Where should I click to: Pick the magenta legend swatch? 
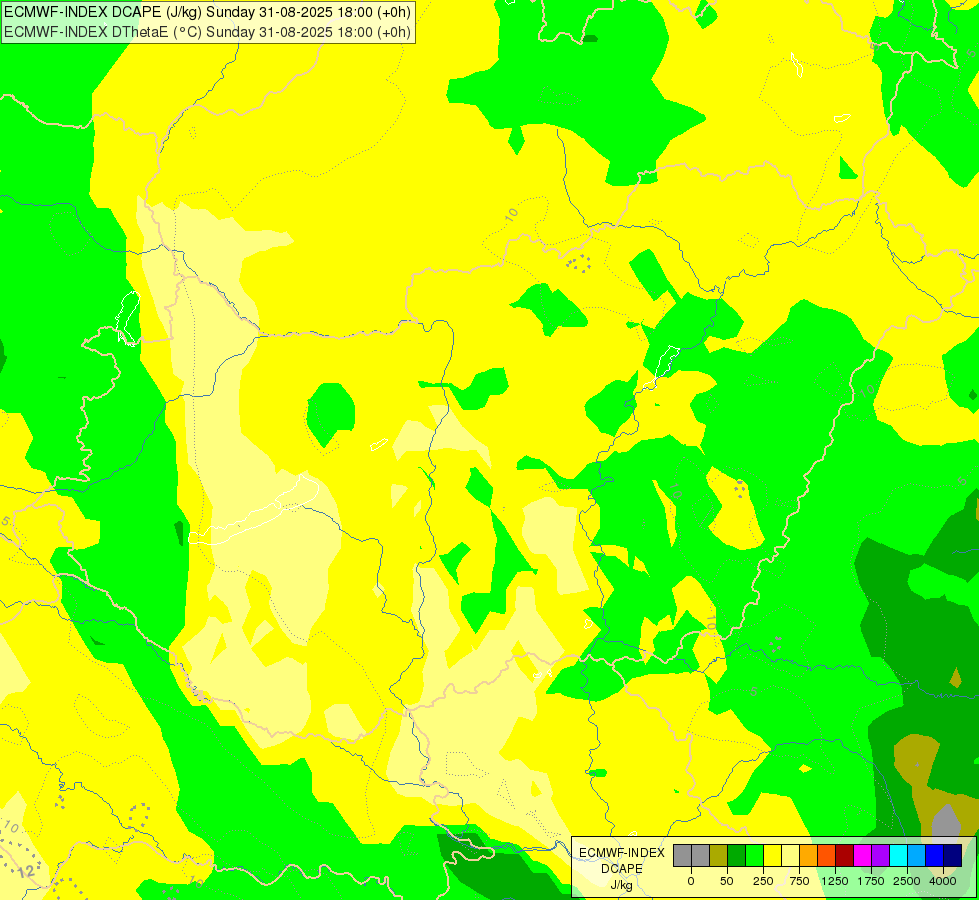863,856
